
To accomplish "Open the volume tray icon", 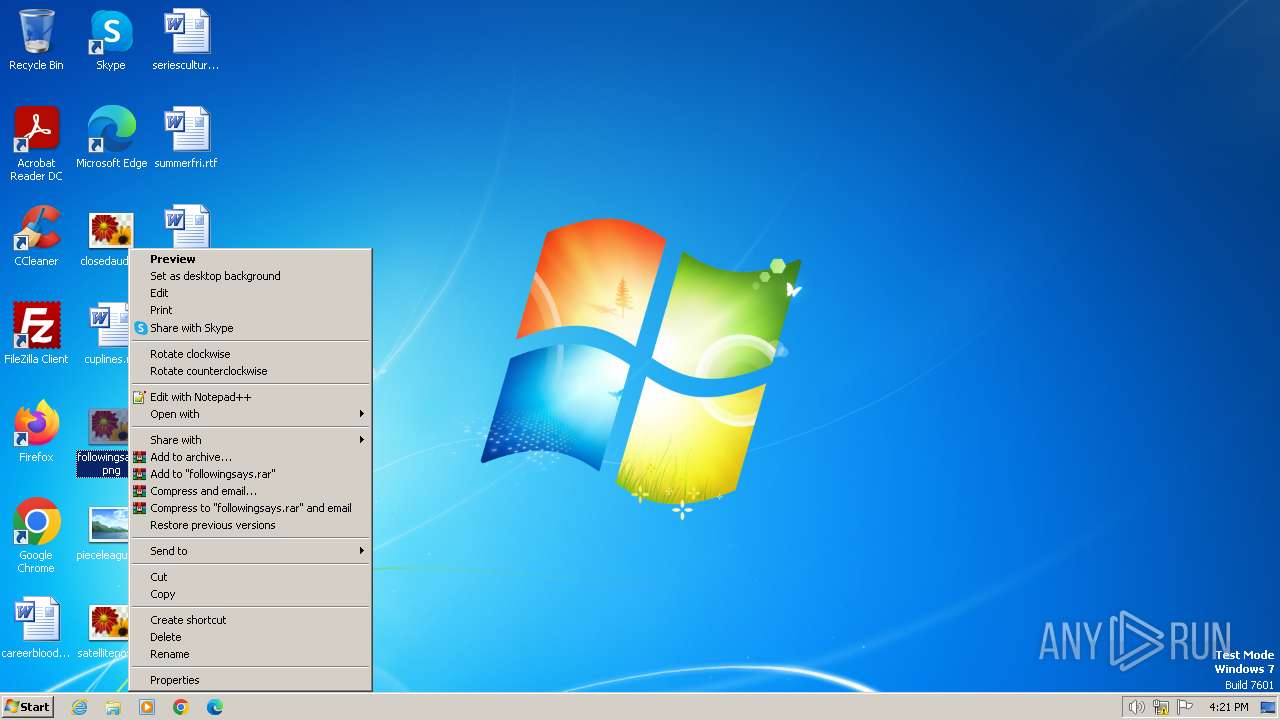I will [1136, 707].
